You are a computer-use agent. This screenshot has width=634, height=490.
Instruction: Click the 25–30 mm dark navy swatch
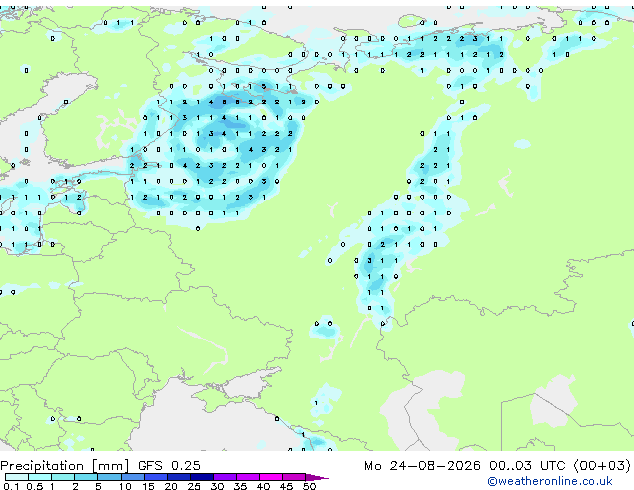[202, 477]
